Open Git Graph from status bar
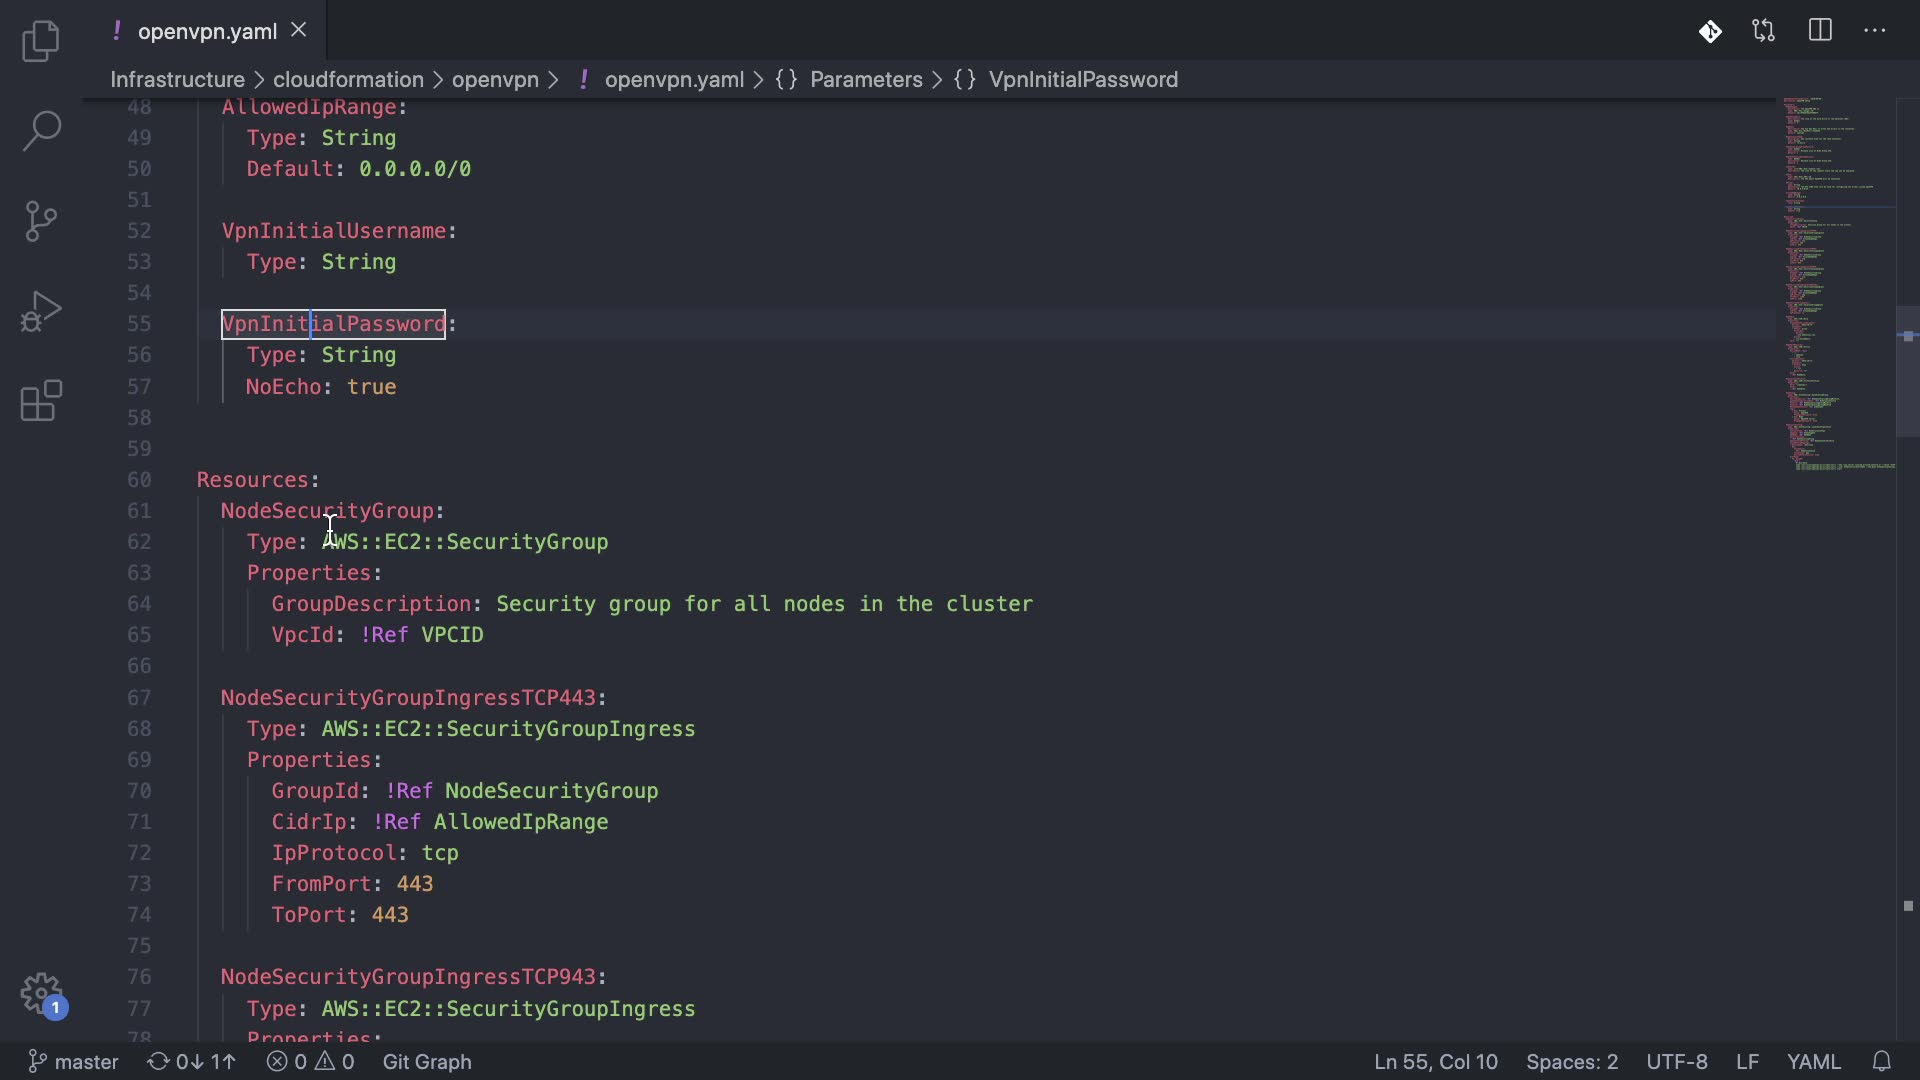Viewport: 1920px width, 1080px height. [427, 1061]
